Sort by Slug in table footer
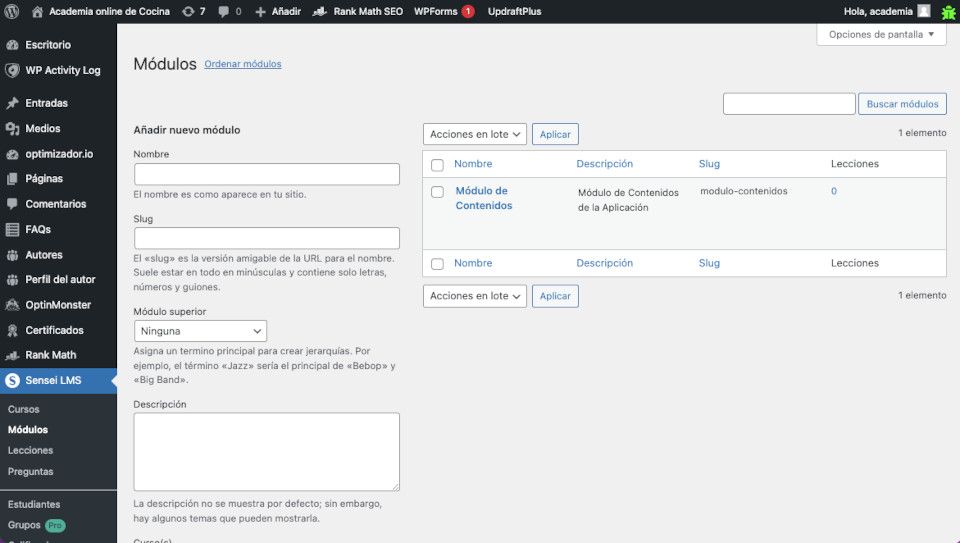The height and width of the screenshot is (543, 960). (709, 263)
